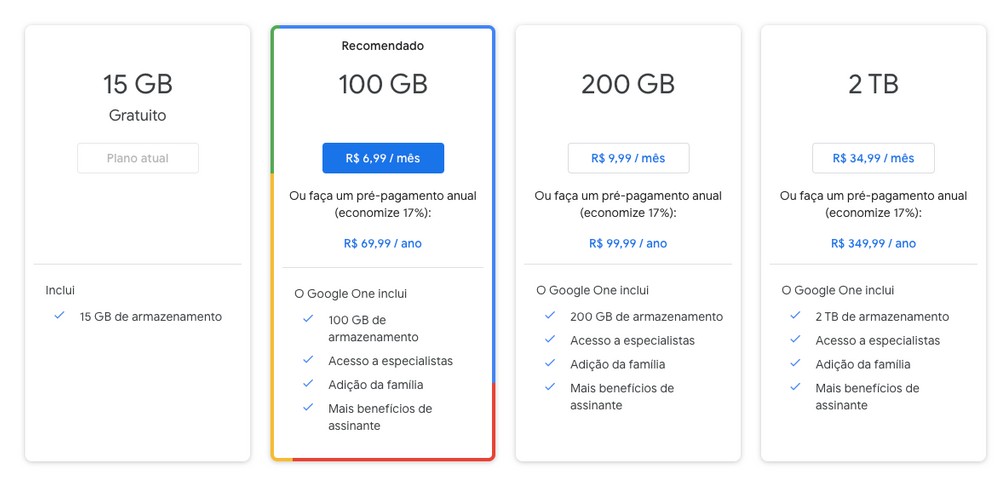The height and width of the screenshot is (477, 1000).
Task: Click checkmark beside 15 GB de armazenamento
Action: pos(59,316)
